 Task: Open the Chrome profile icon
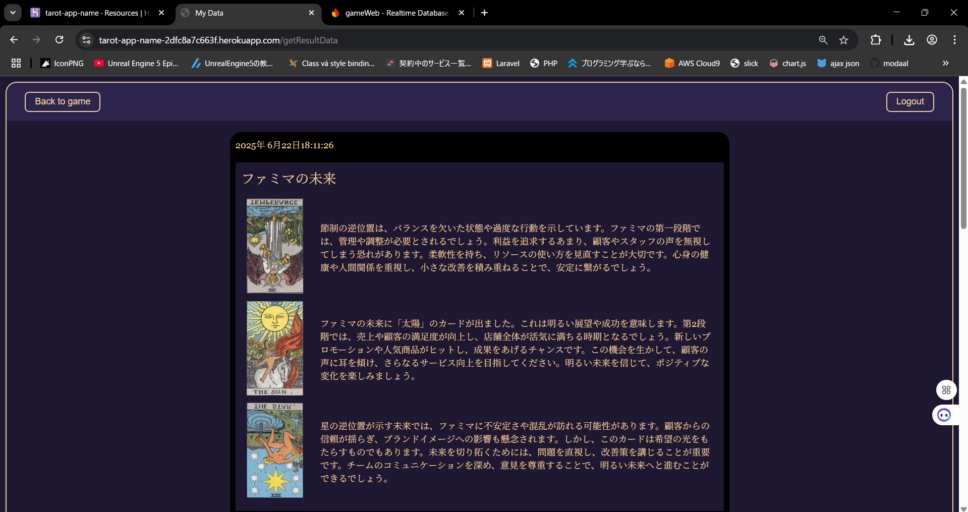tap(932, 40)
